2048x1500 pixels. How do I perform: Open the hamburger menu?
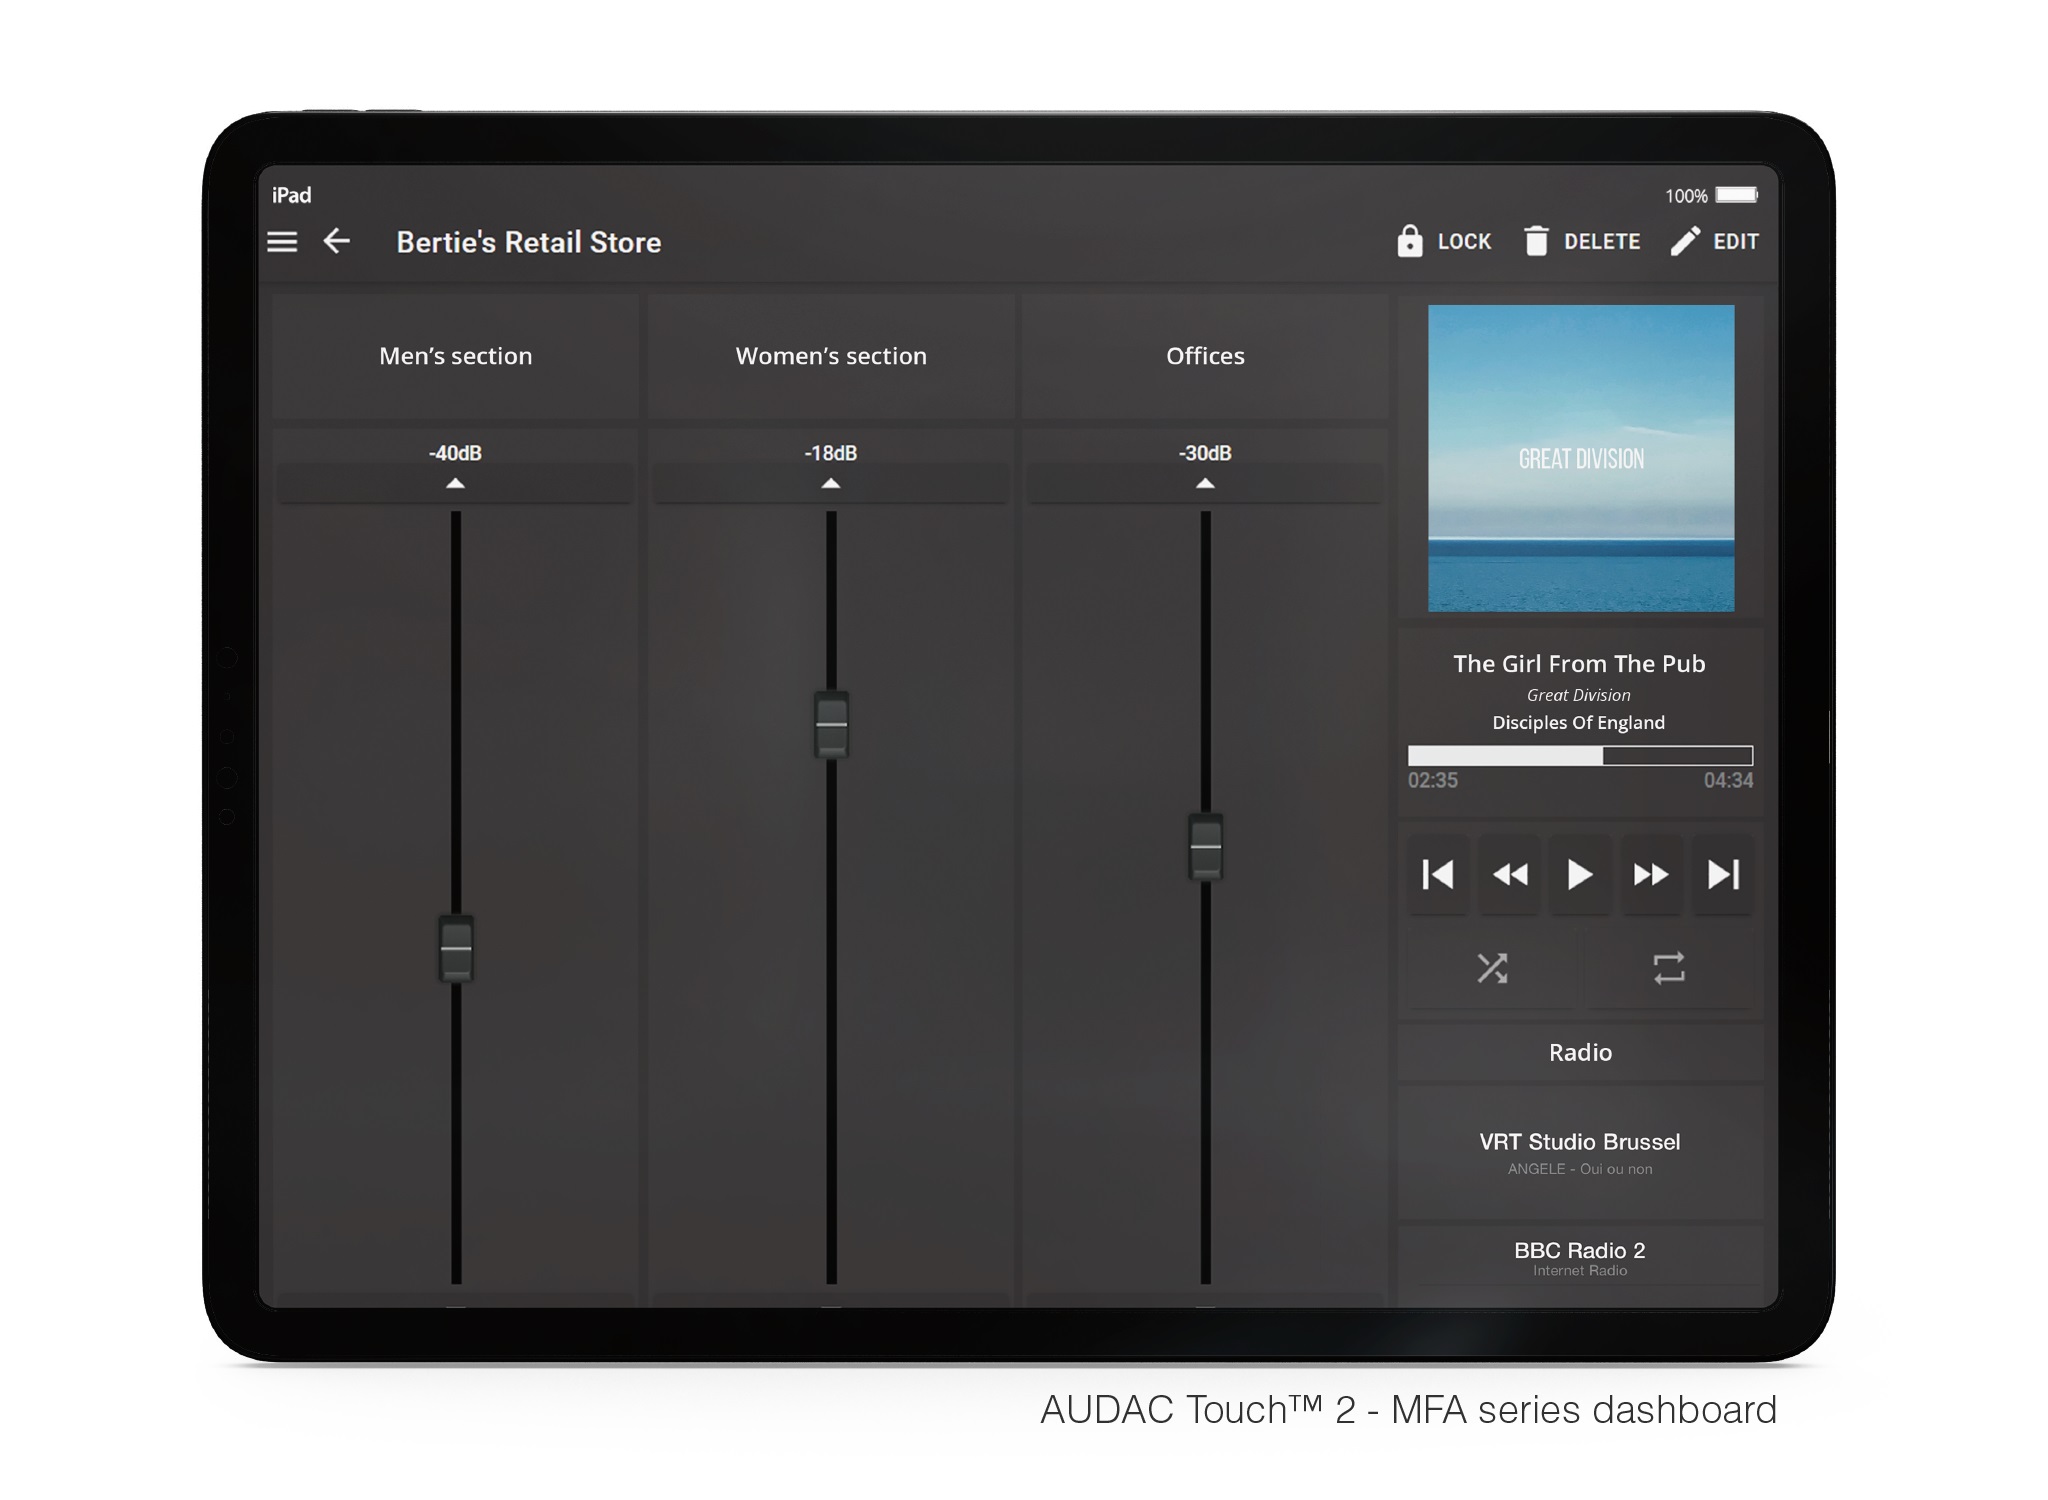[282, 242]
